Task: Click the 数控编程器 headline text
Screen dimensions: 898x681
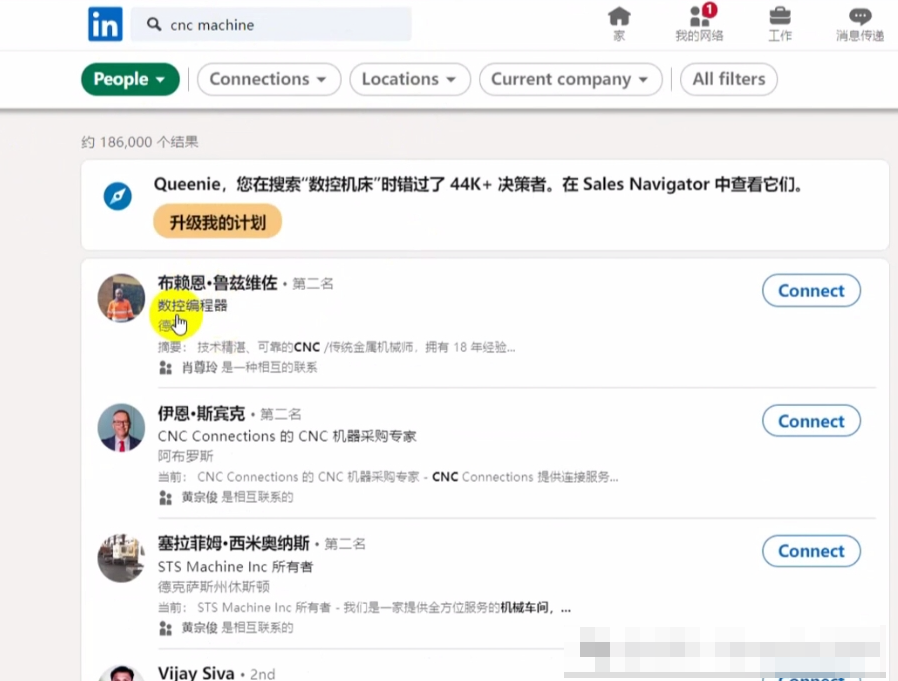Action: tap(192, 305)
